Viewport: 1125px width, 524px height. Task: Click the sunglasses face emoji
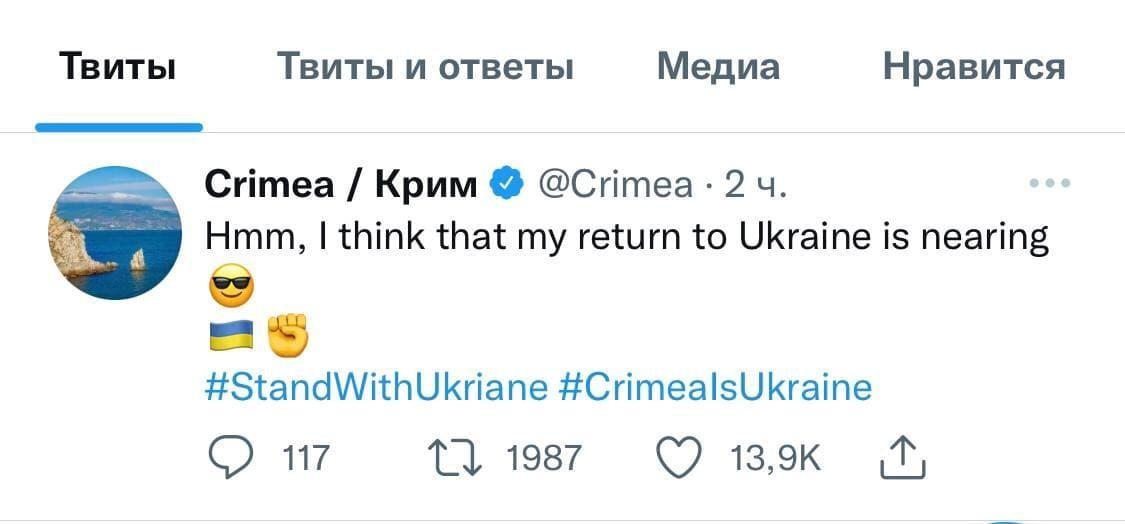point(232,290)
